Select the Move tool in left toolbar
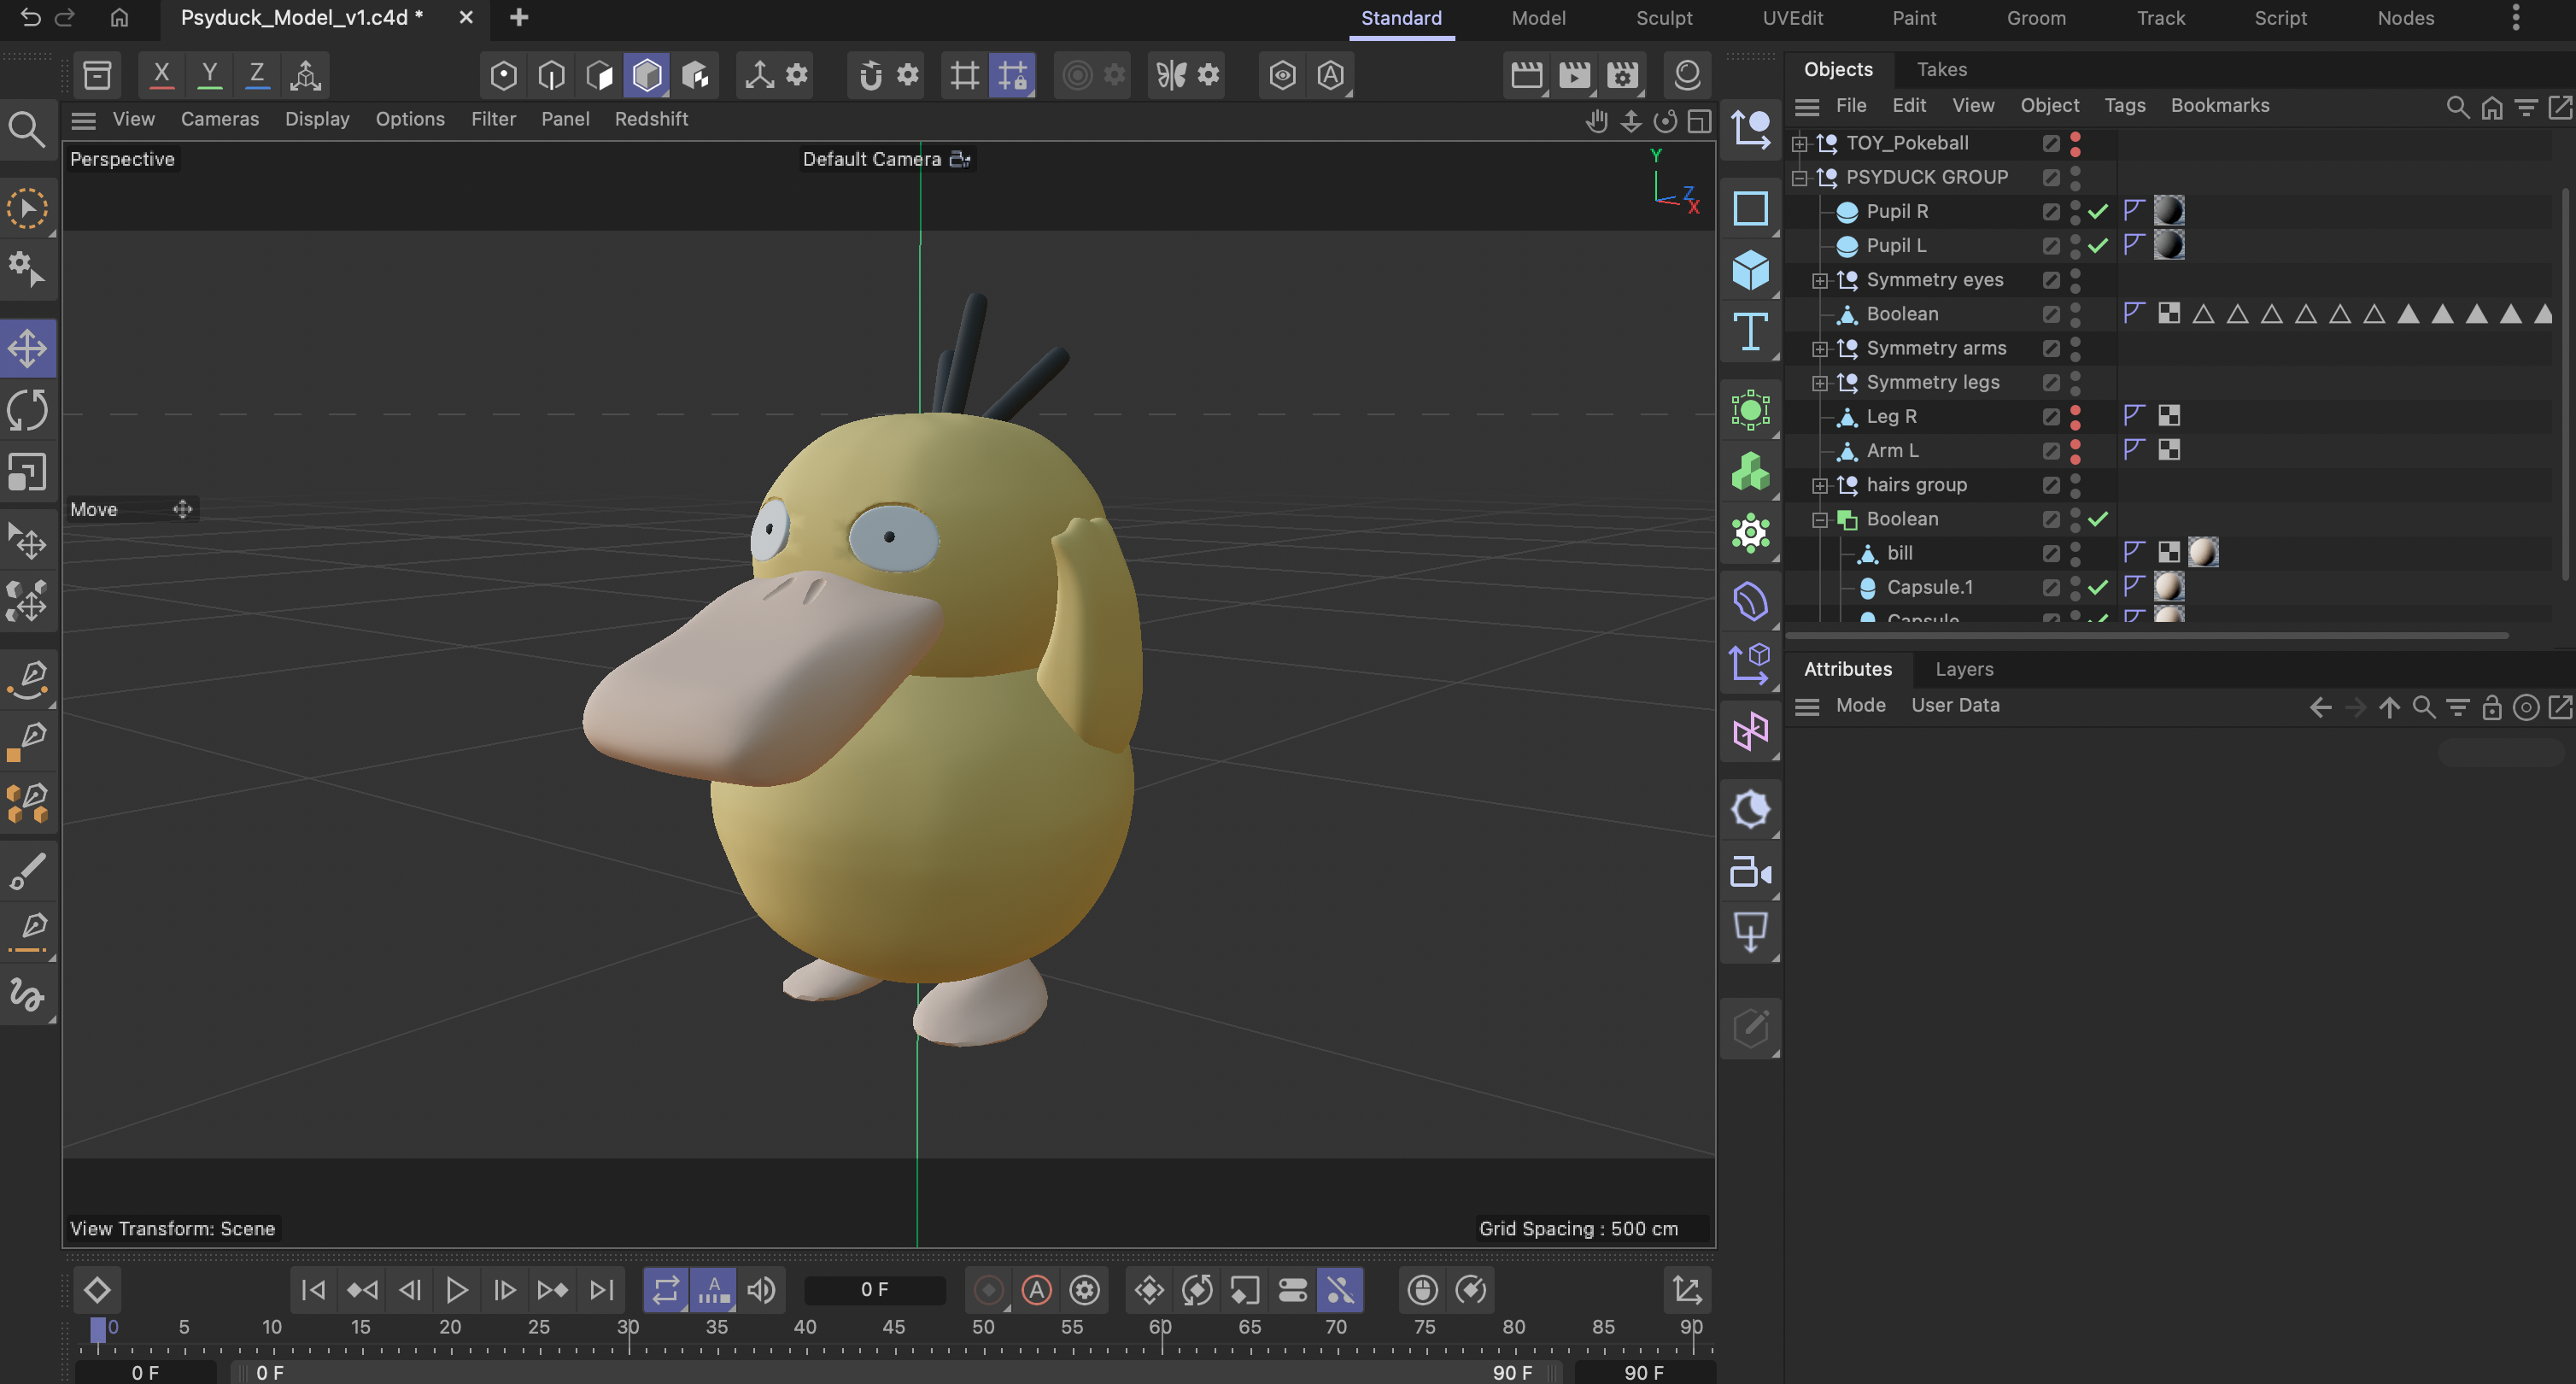The width and height of the screenshot is (2576, 1384). click(x=28, y=349)
